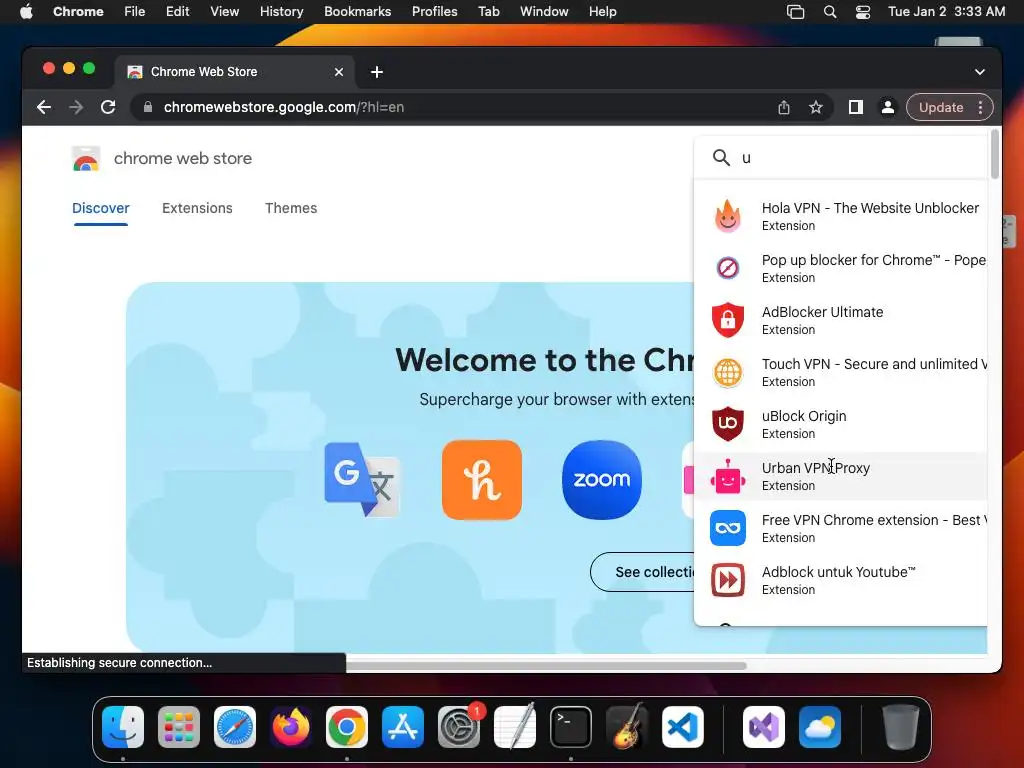1024x768 pixels.
Task: Open the profile avatar menu
Action: click(888, 107)
